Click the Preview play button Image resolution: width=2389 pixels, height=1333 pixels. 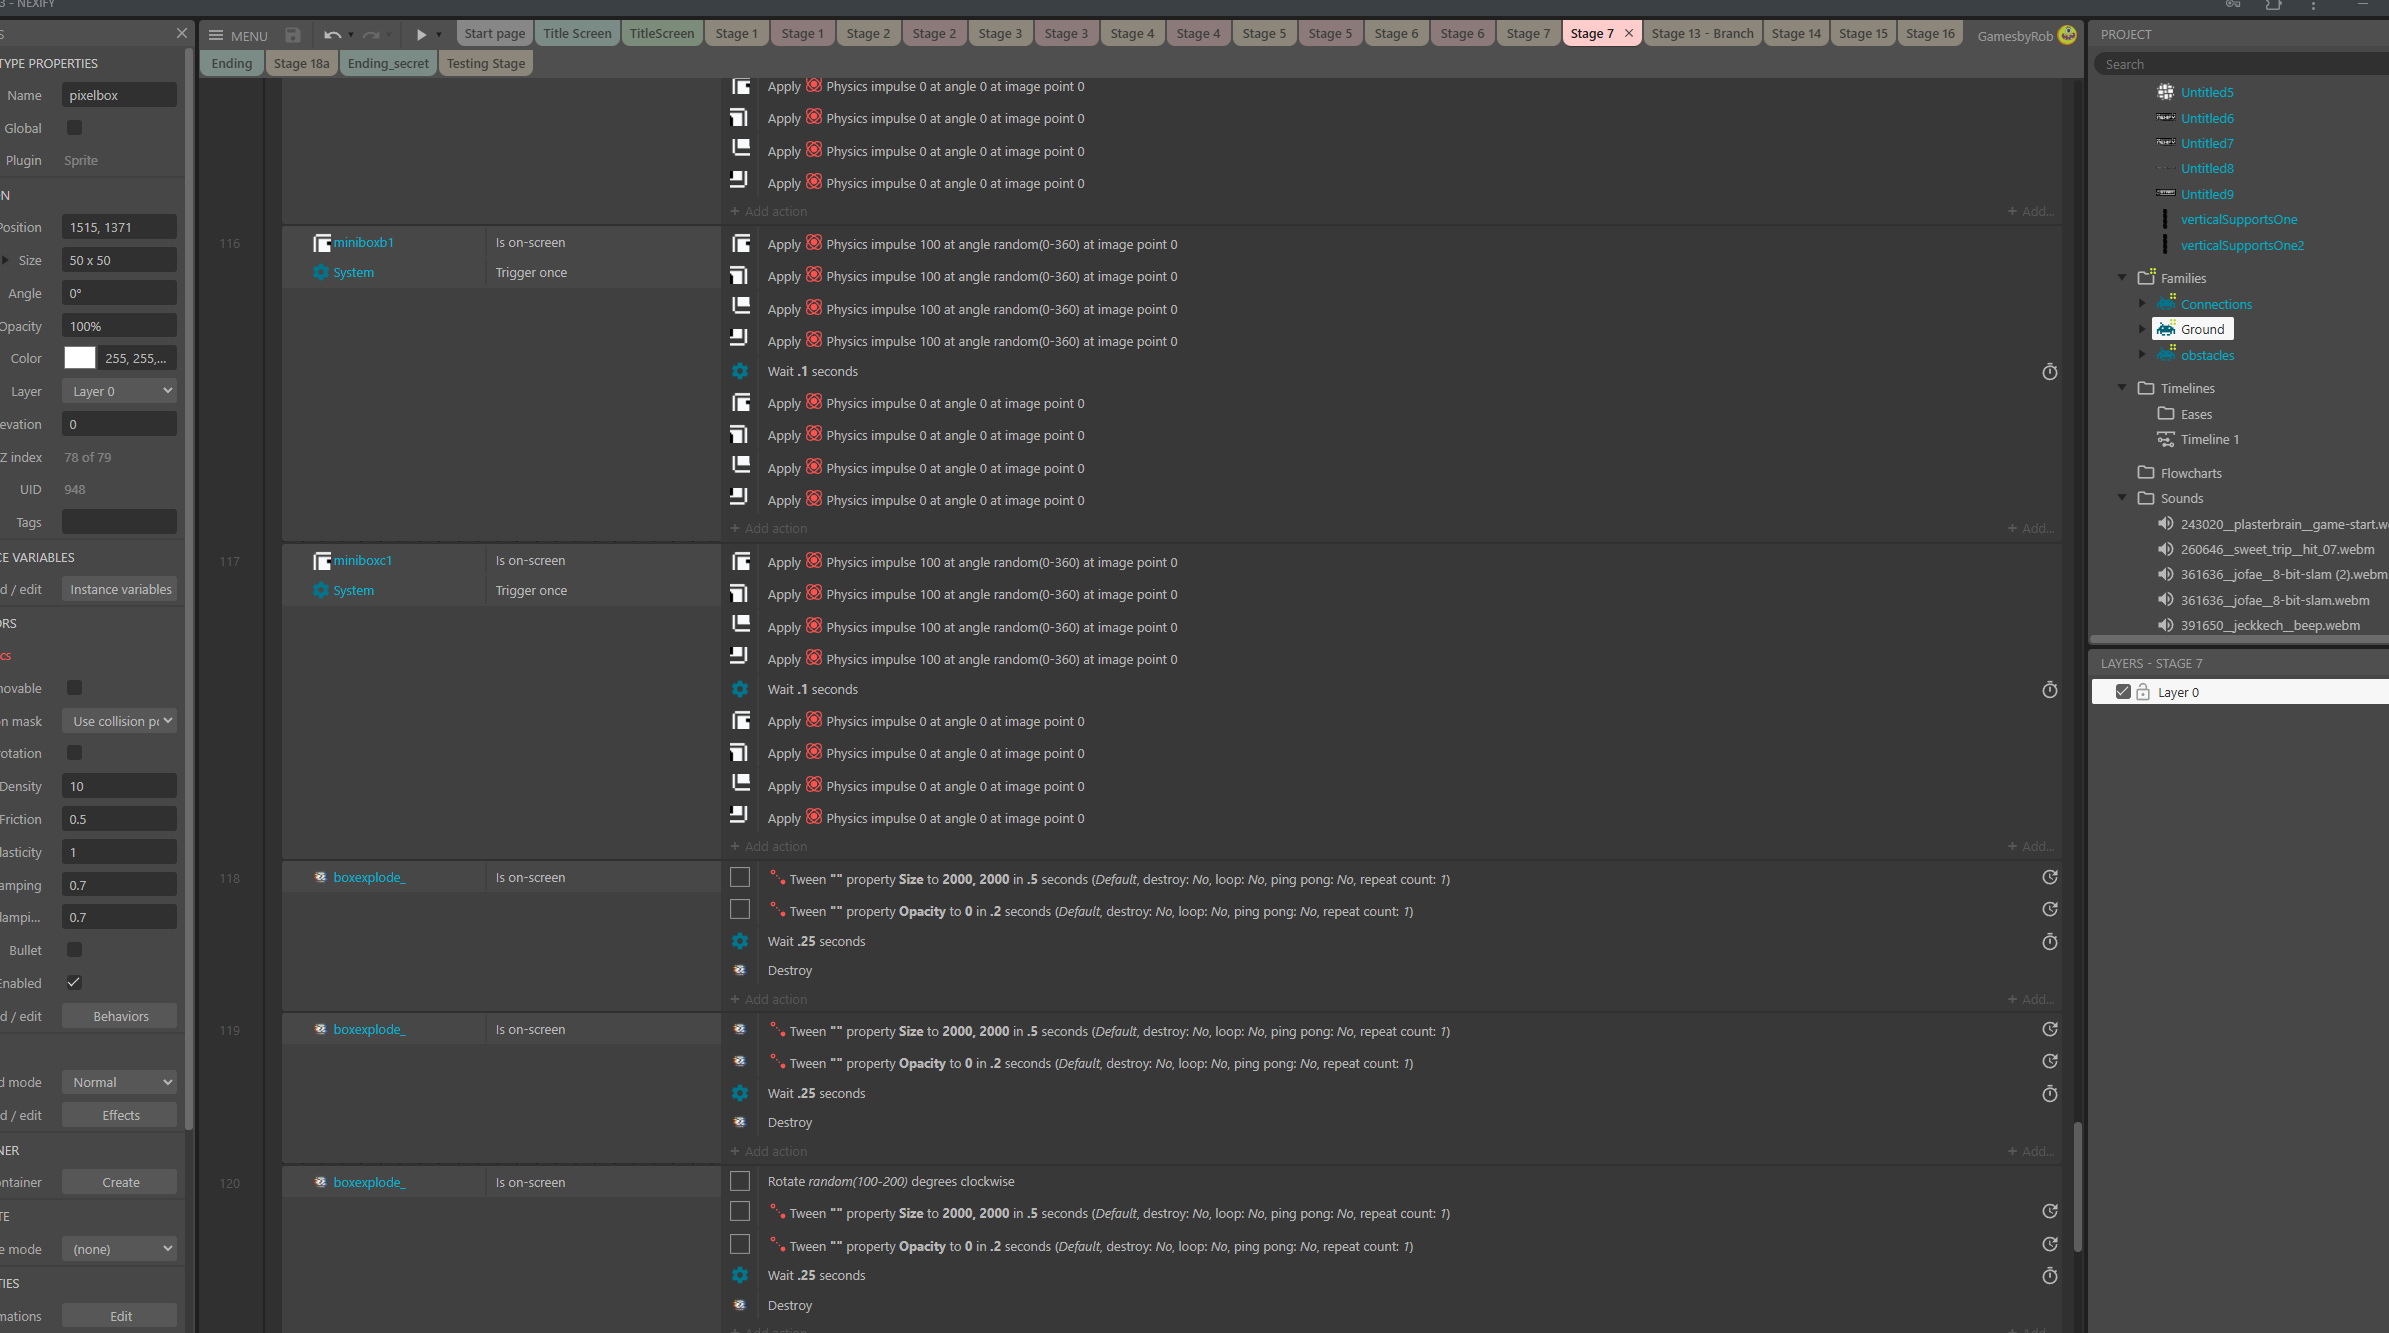click(x=421, y=35)
